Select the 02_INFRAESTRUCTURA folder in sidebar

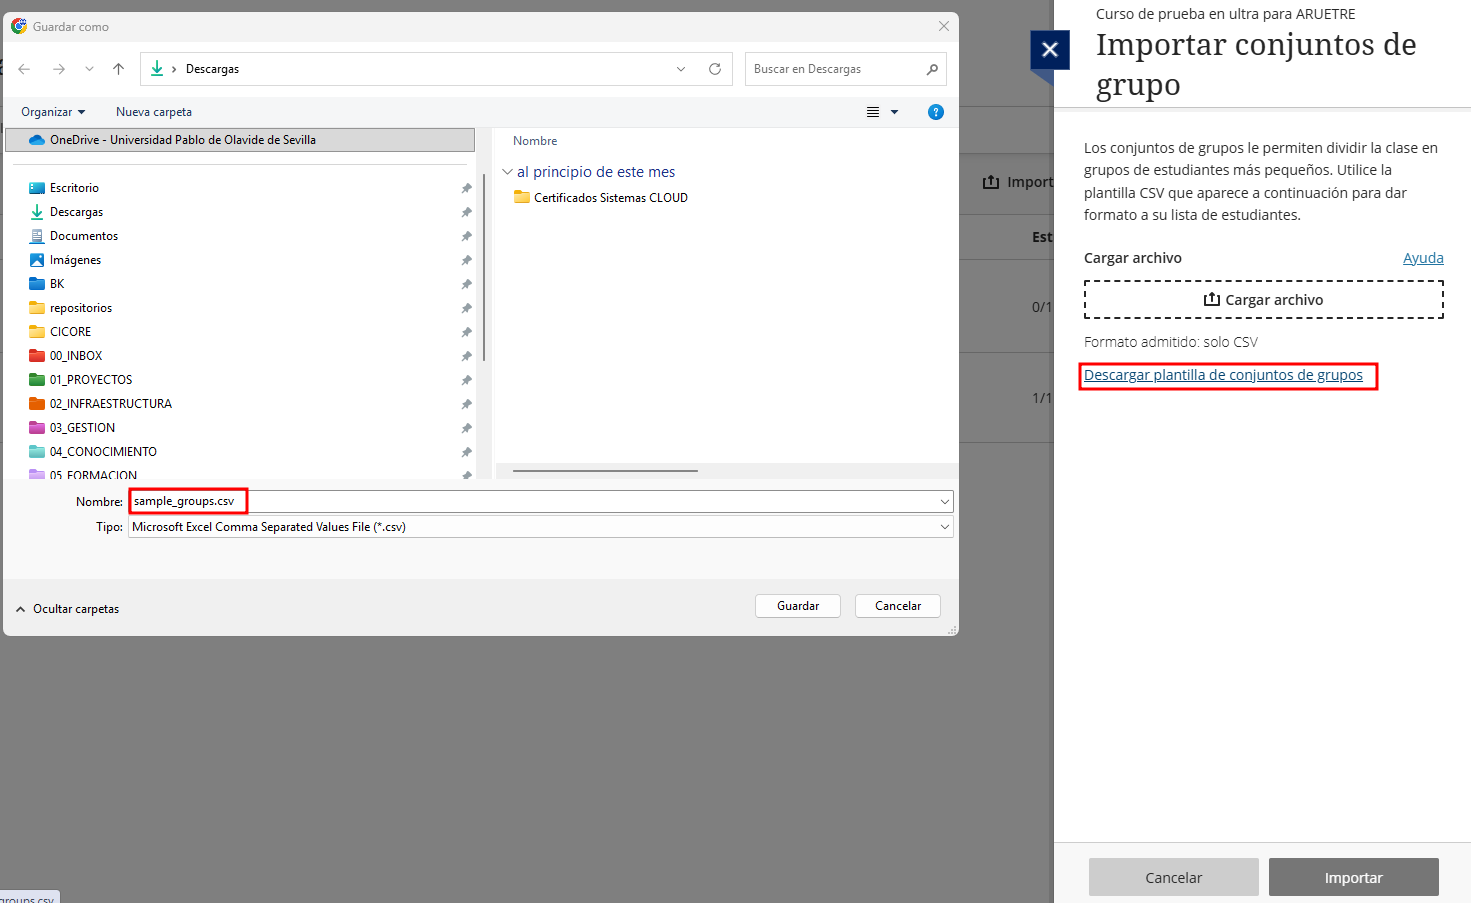110,404
